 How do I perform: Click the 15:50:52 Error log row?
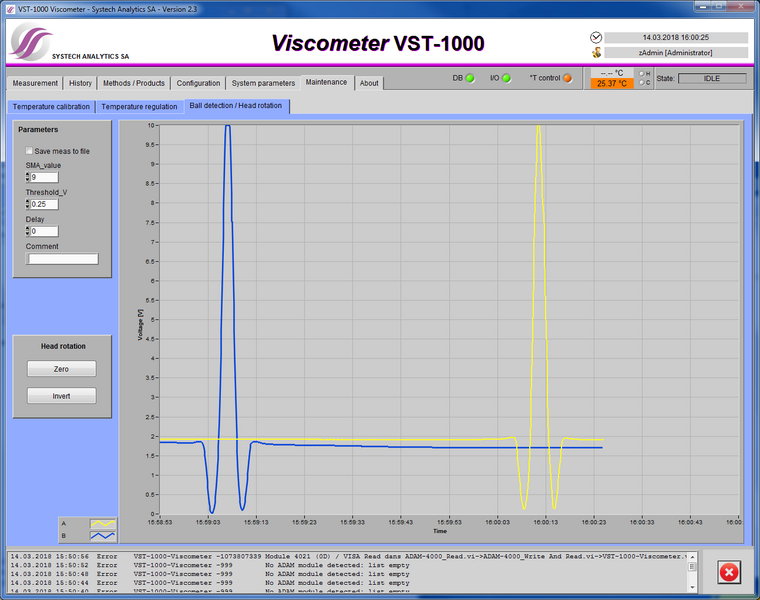click(348, 565)
